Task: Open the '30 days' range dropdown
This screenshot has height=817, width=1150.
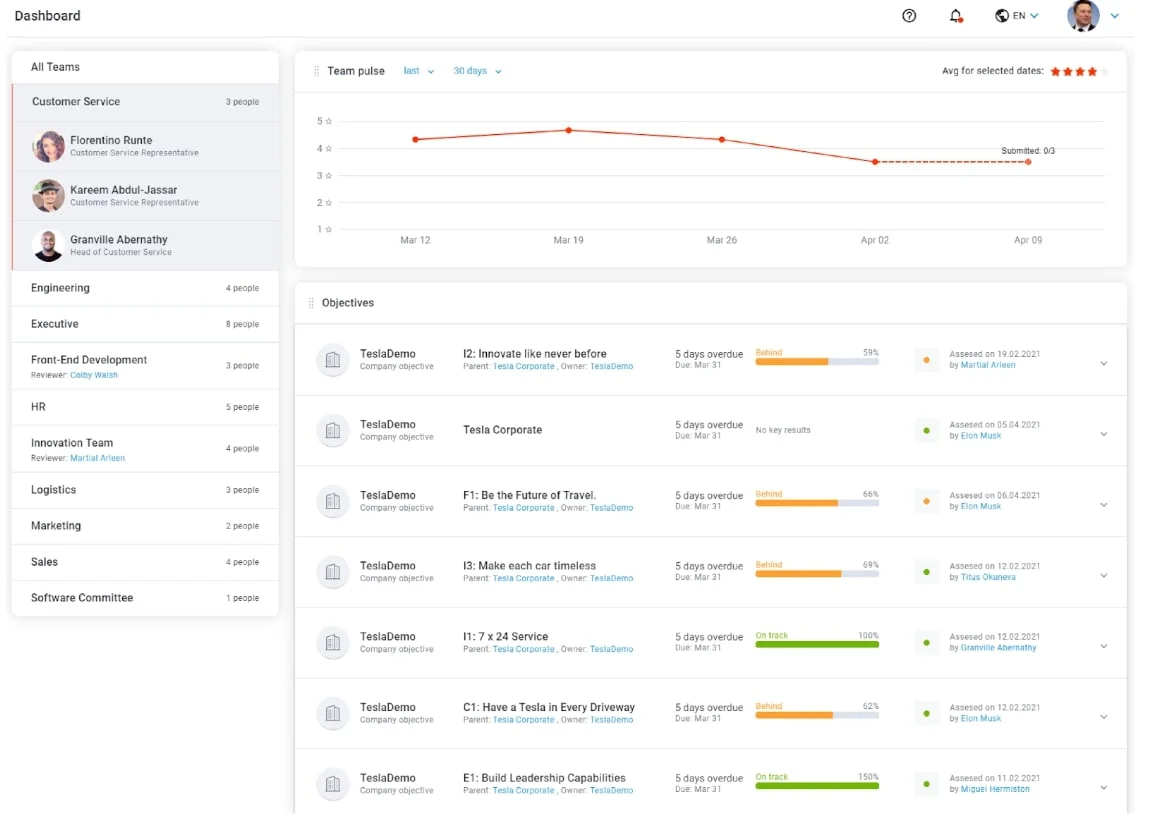Action: (477, 71)
